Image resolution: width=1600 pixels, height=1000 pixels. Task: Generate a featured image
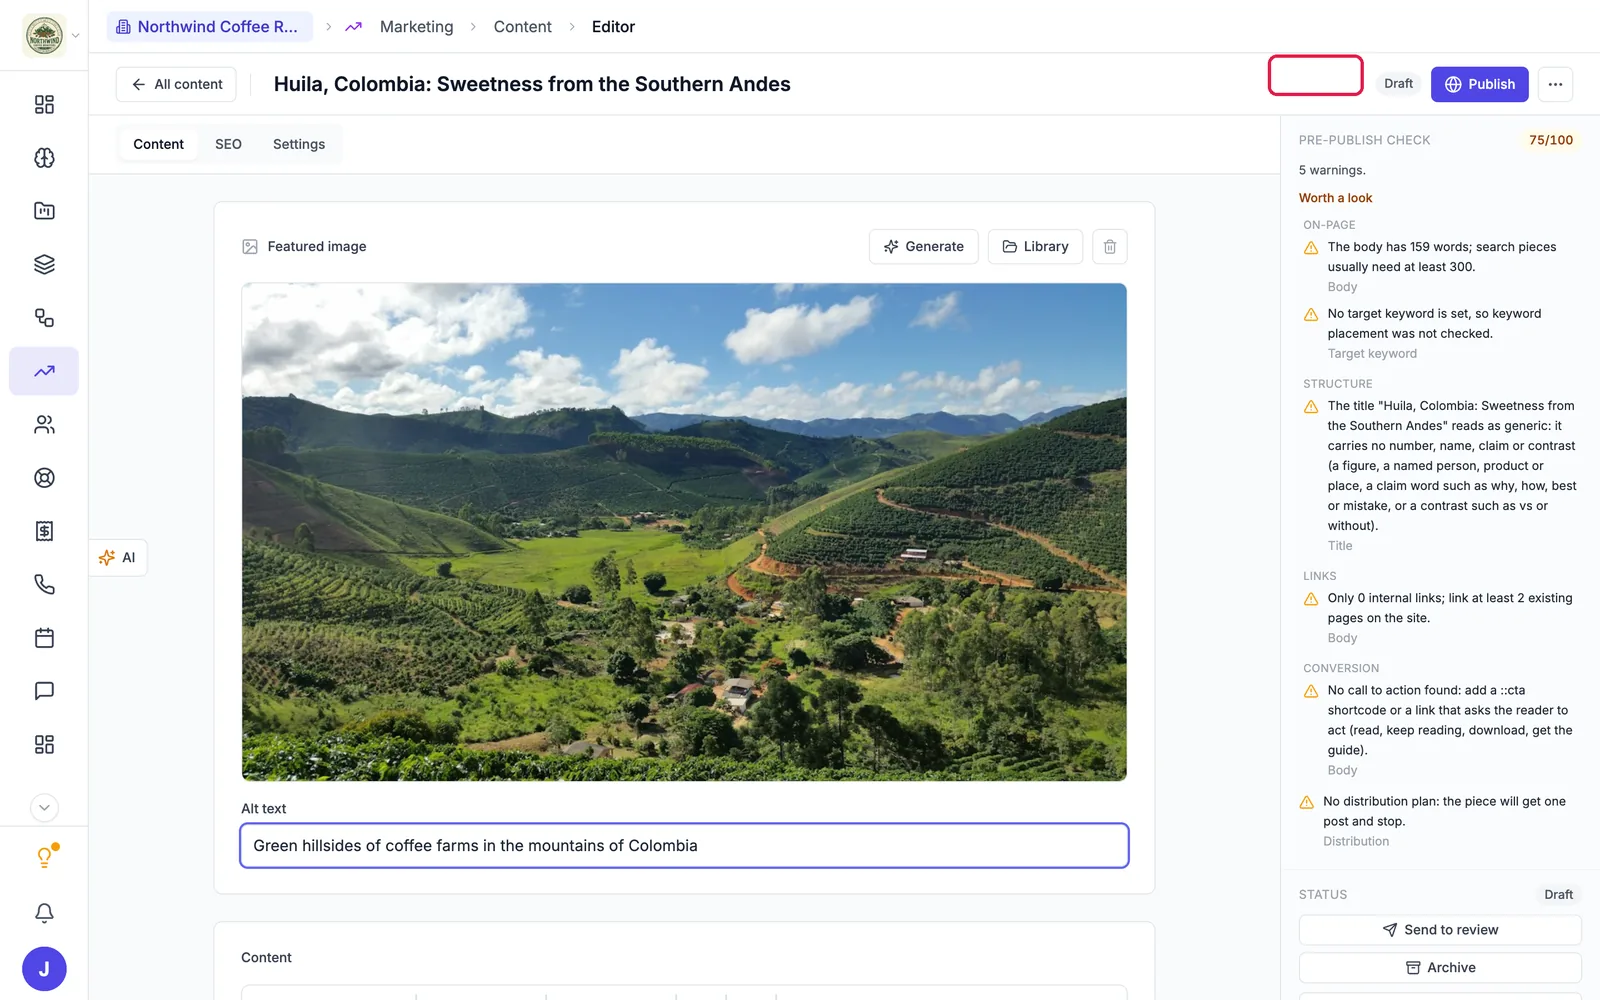tap(924, 246)
